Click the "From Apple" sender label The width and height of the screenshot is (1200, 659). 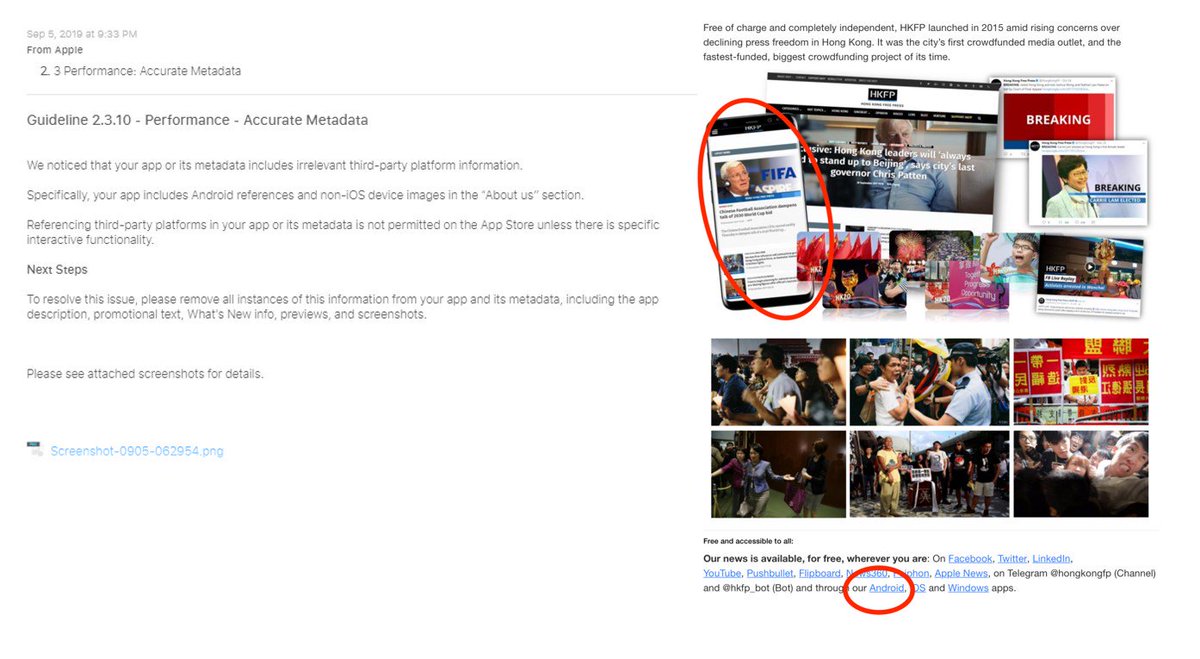55,50
